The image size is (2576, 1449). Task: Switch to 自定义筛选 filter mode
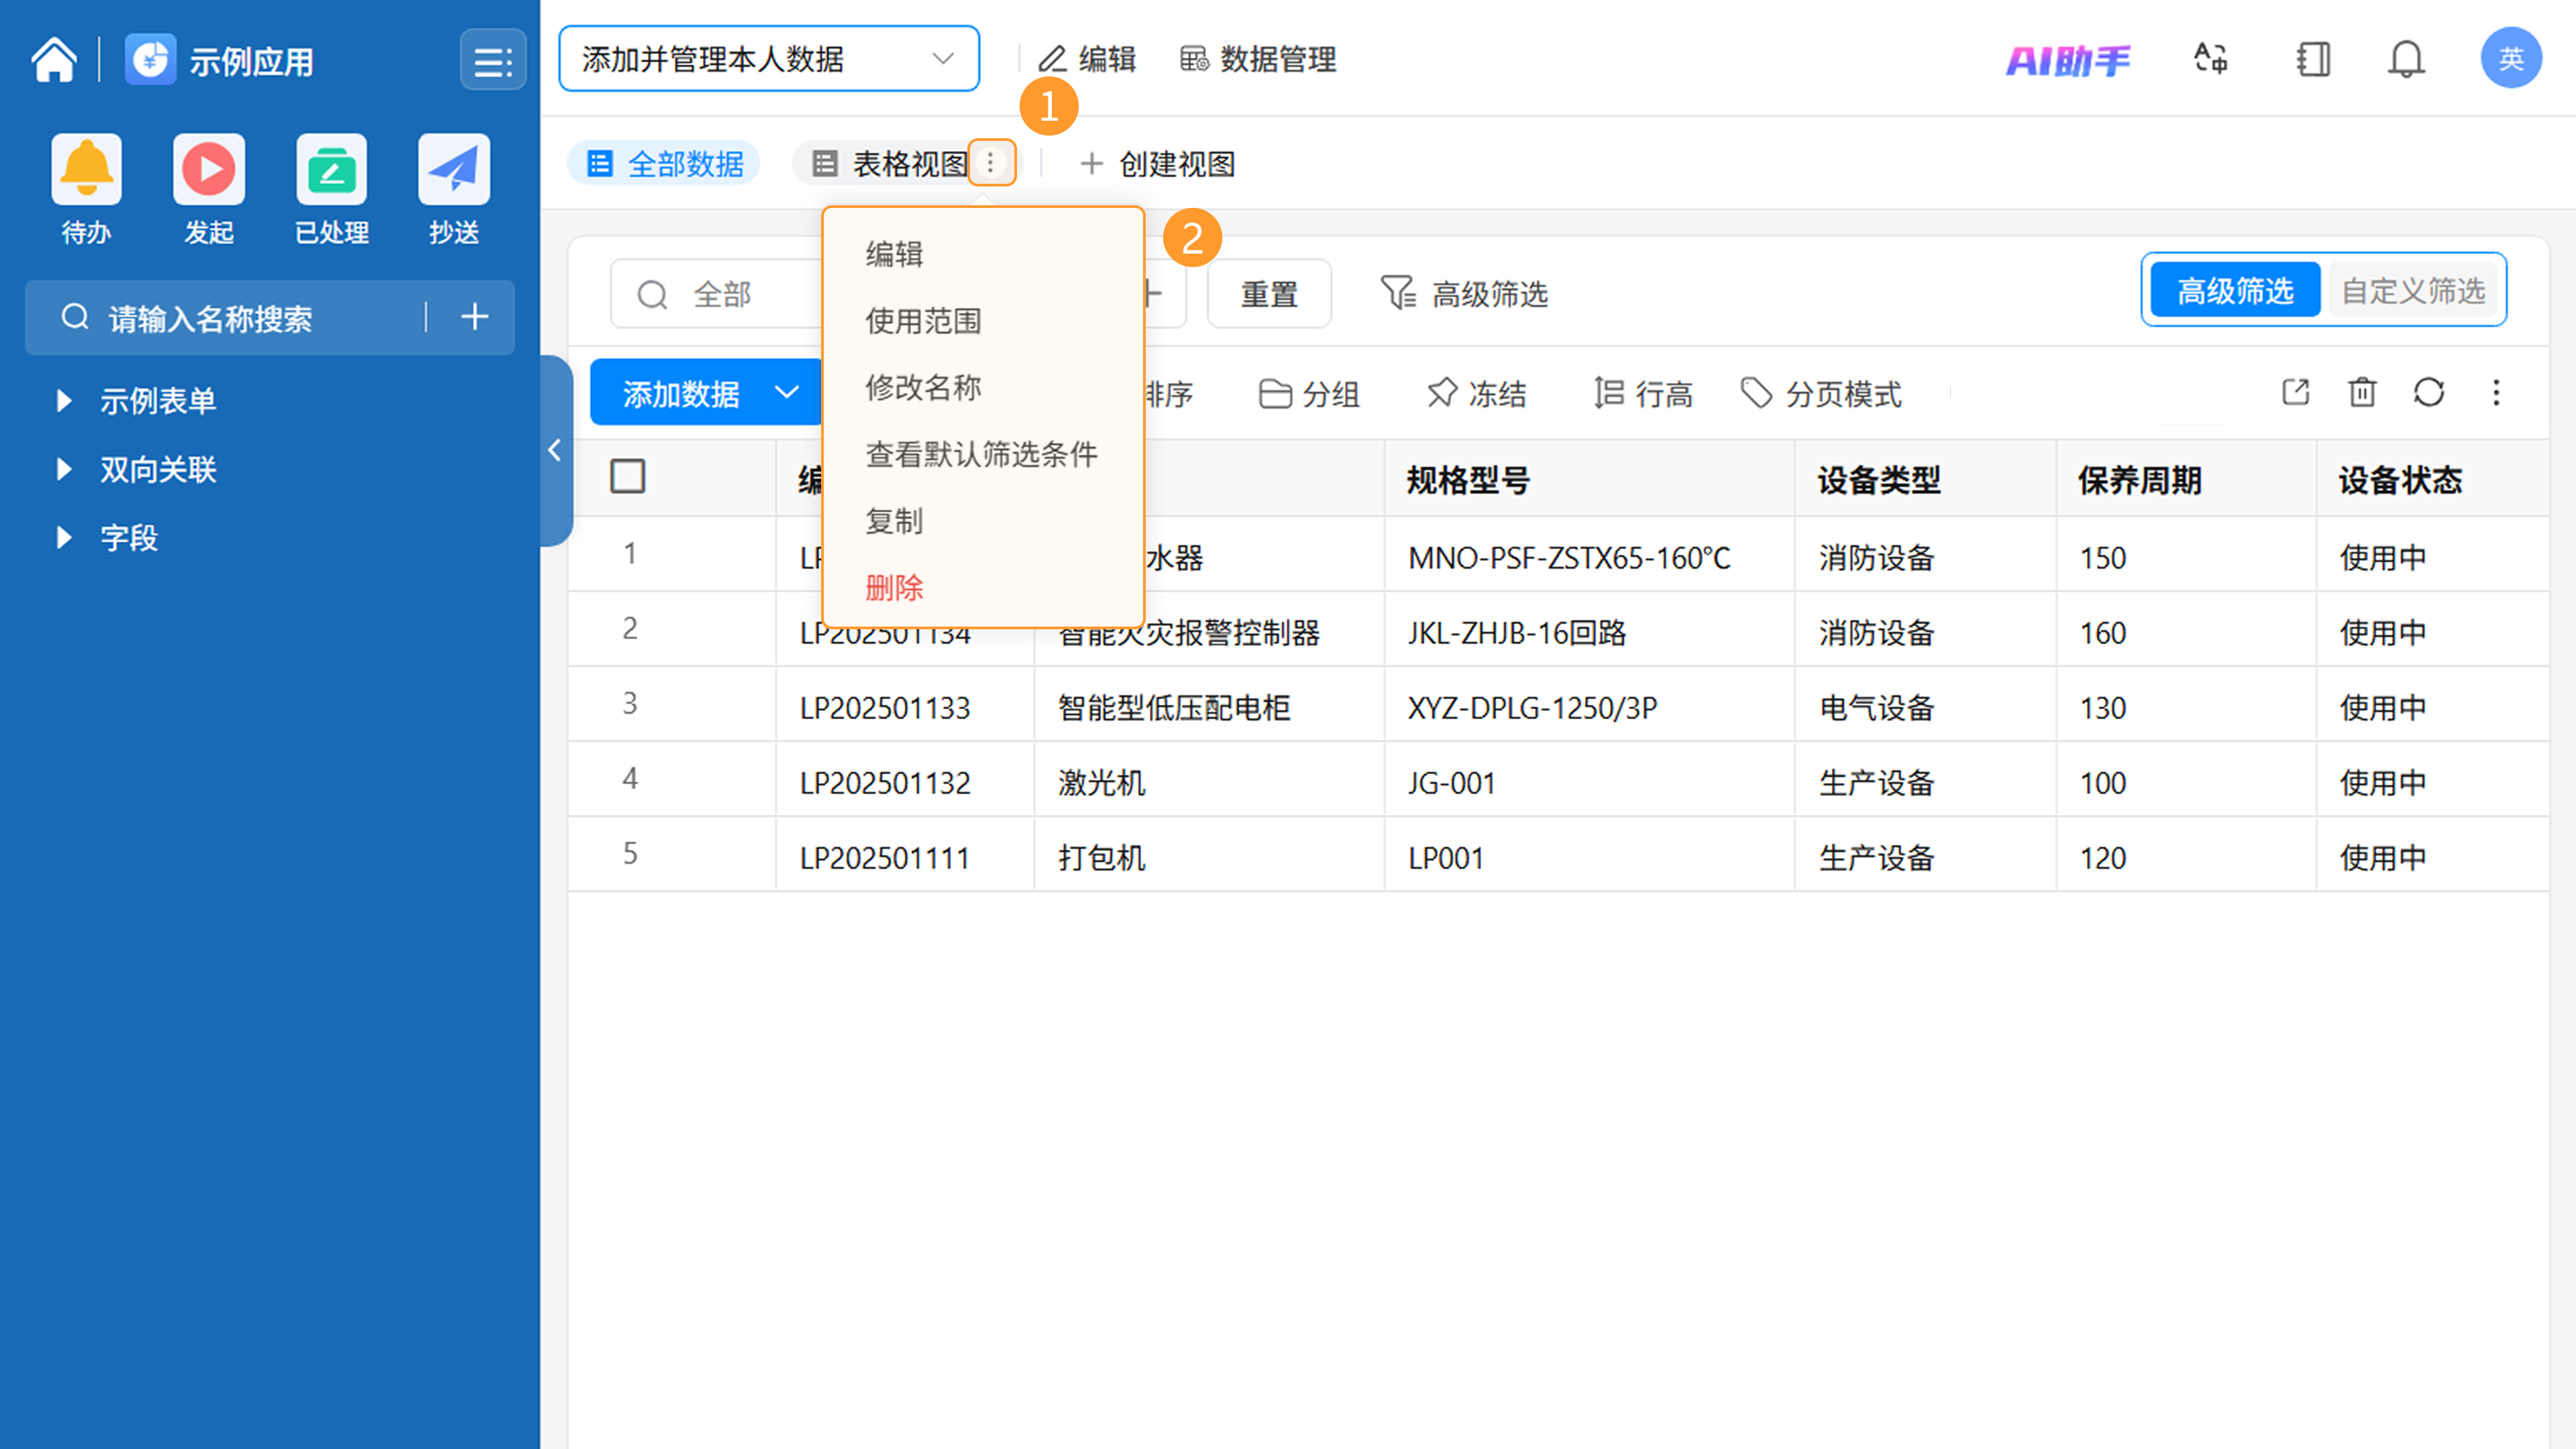pyautogui.click(x=2413, y=291)
